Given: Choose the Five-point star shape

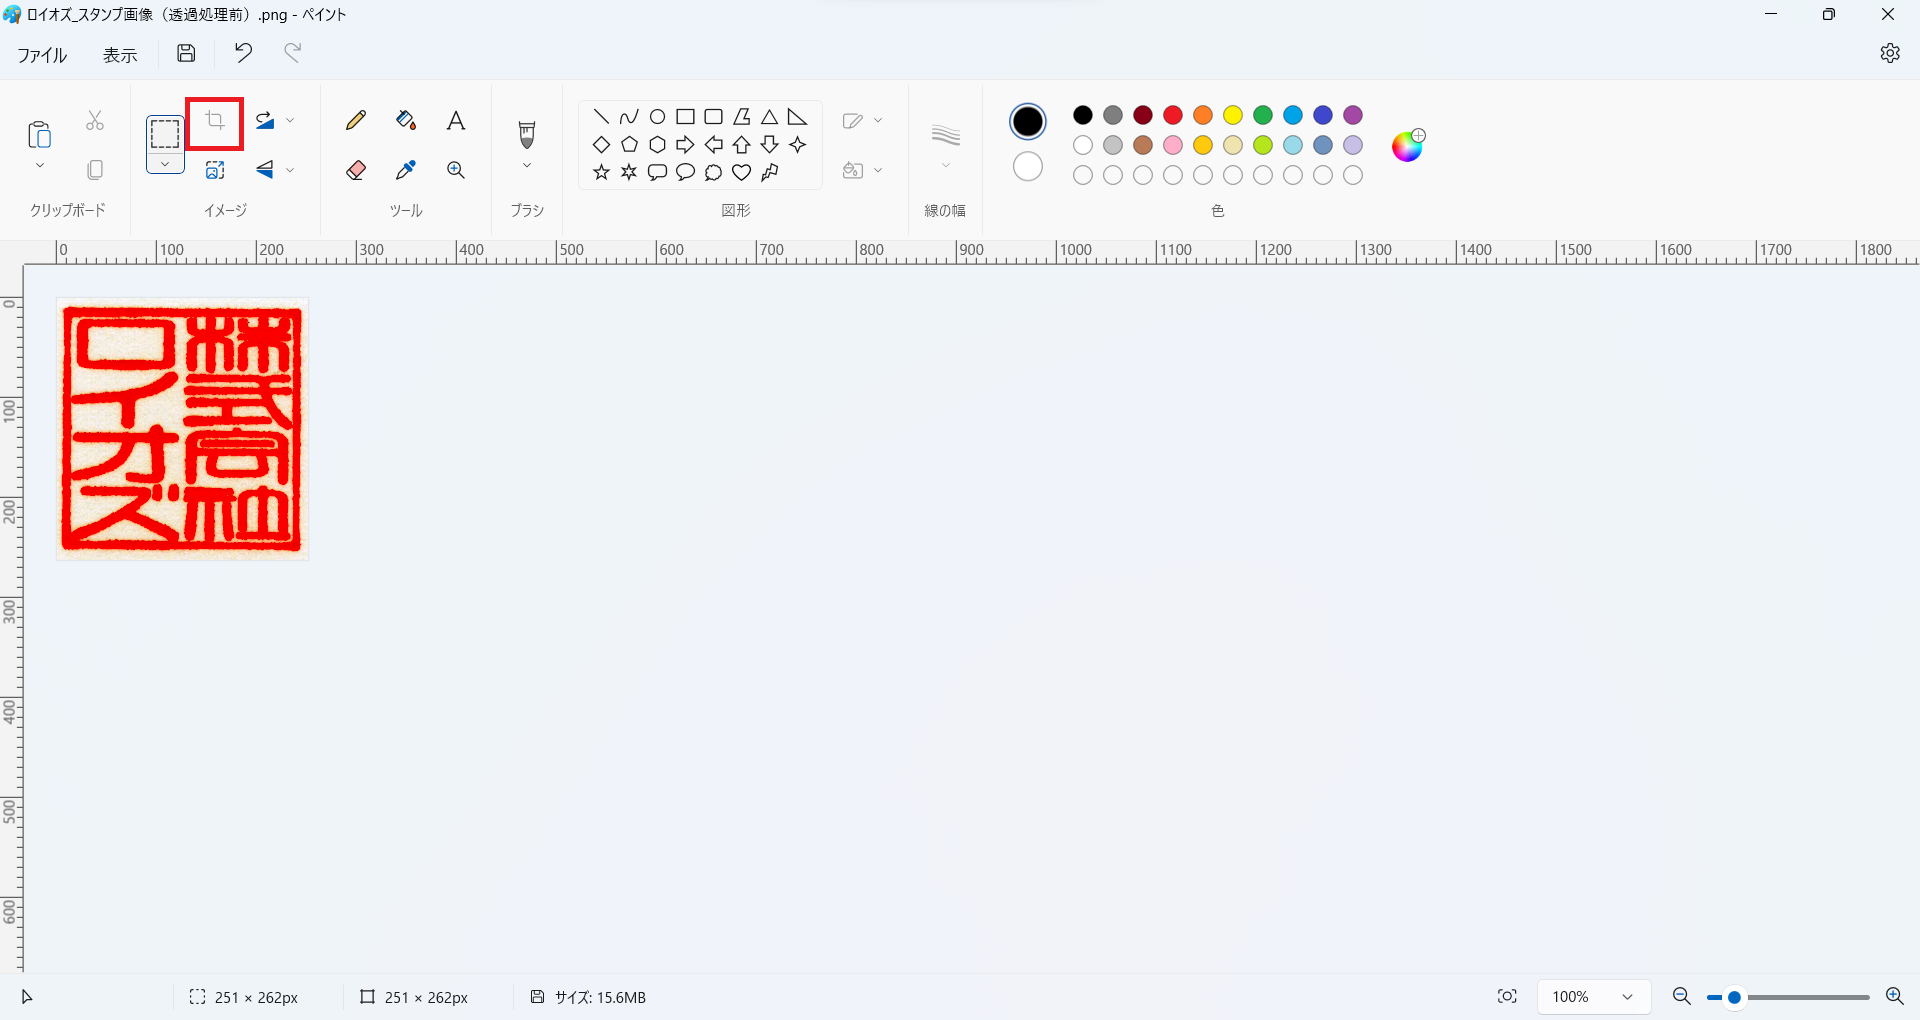Looking at the screenshot, I should tap(601, 172).
